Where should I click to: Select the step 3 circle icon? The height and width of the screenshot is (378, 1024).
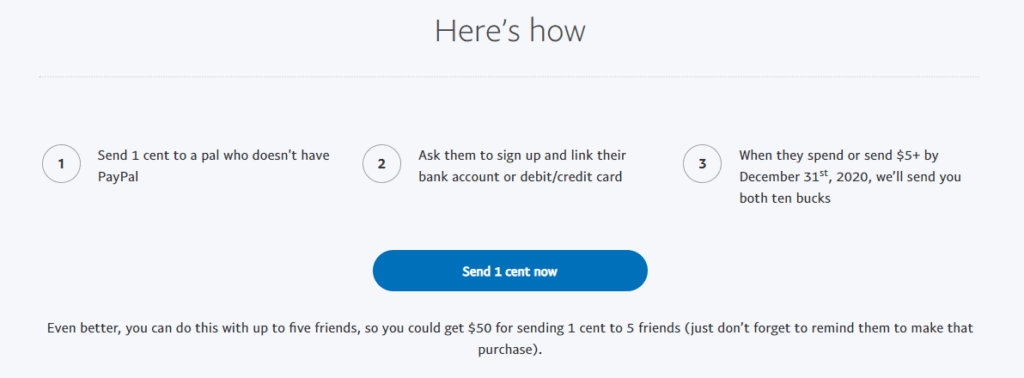(703, 164)
